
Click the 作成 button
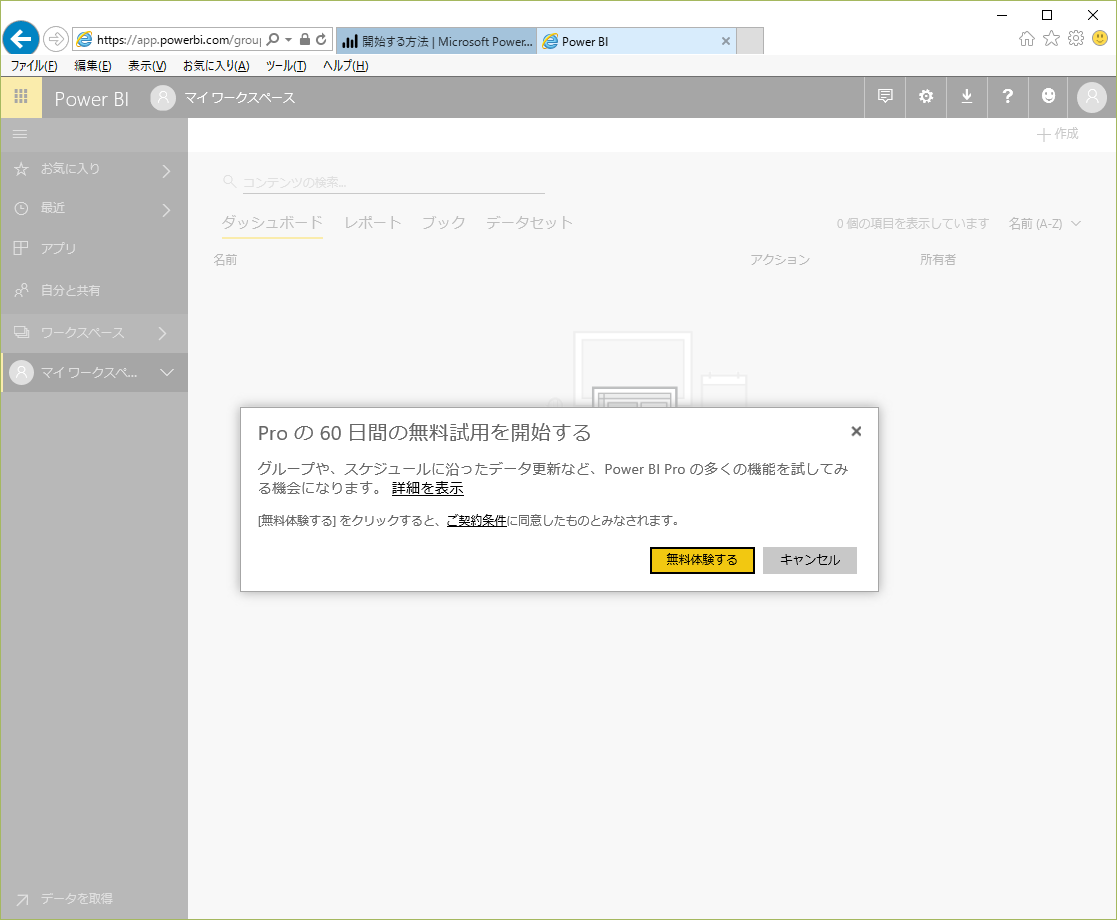(x=1057, y=134)
